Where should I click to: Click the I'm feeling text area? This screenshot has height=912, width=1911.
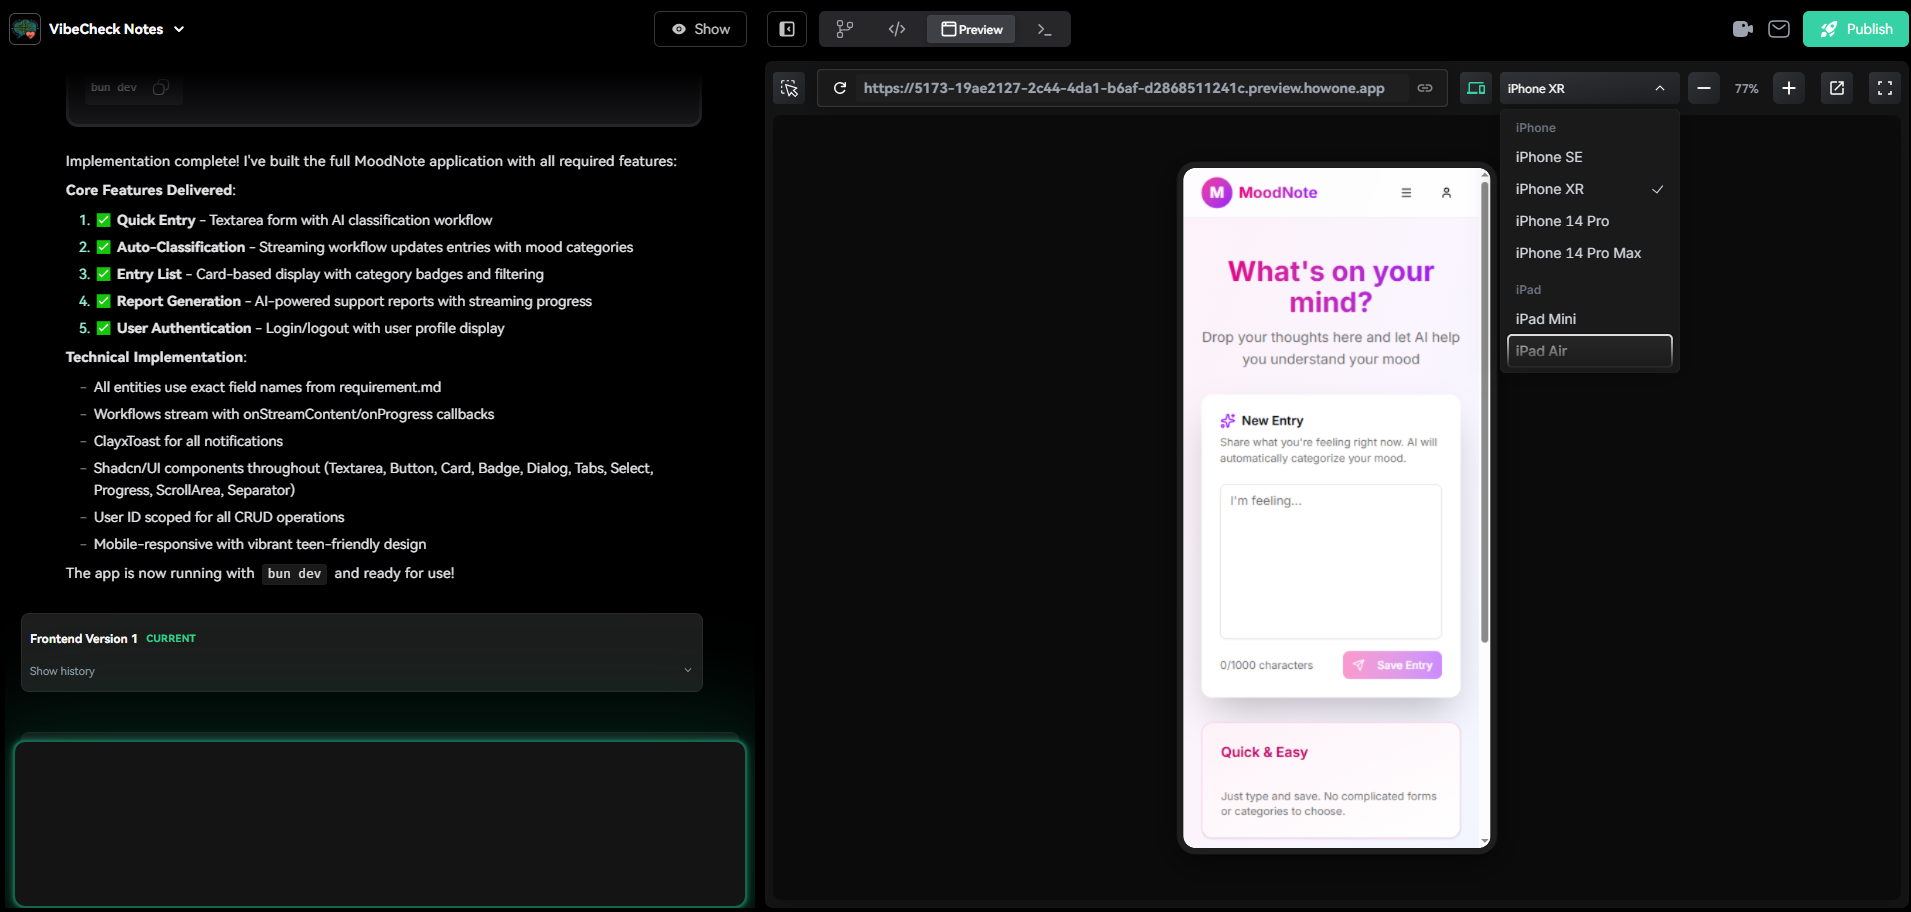tap(1330, 561)
